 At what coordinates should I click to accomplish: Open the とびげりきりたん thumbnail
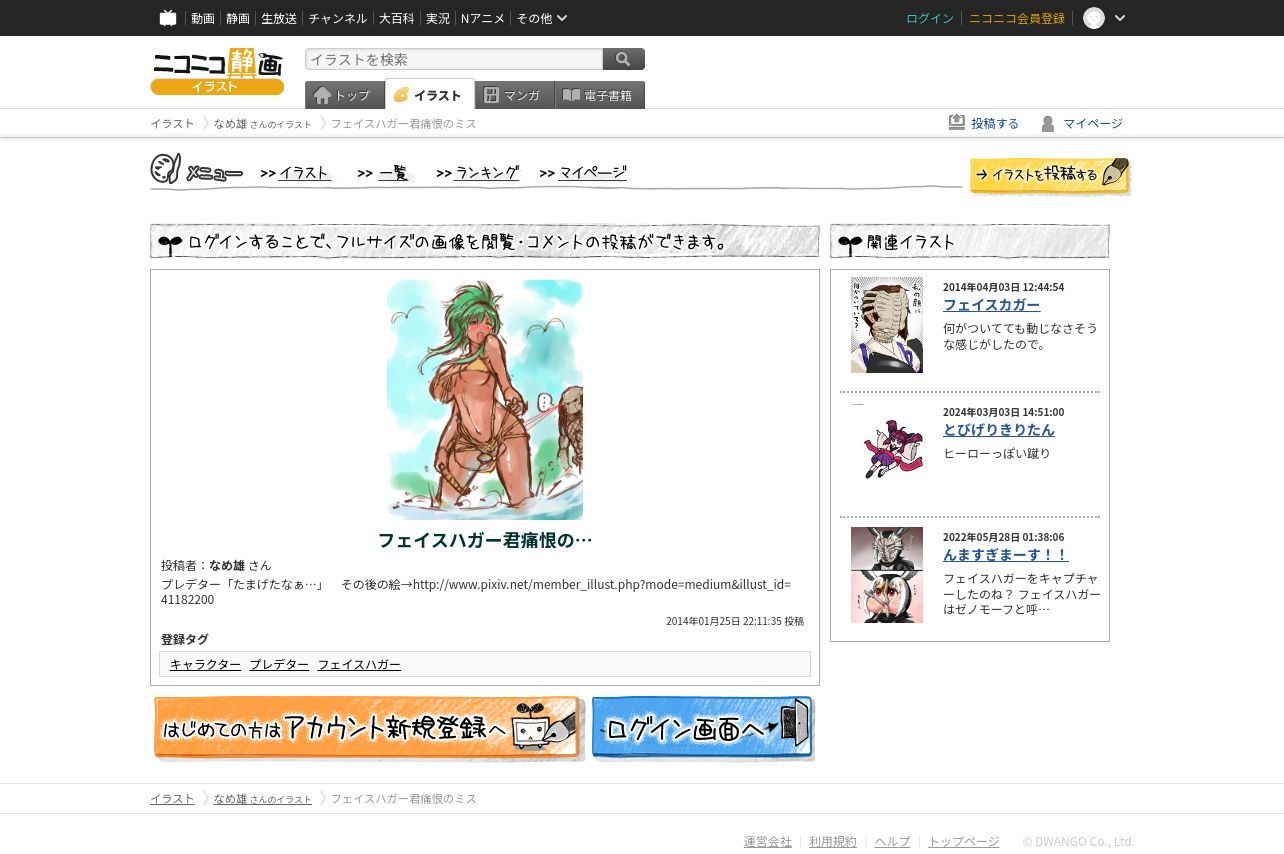pyautogui.click(x=887, y=450)
